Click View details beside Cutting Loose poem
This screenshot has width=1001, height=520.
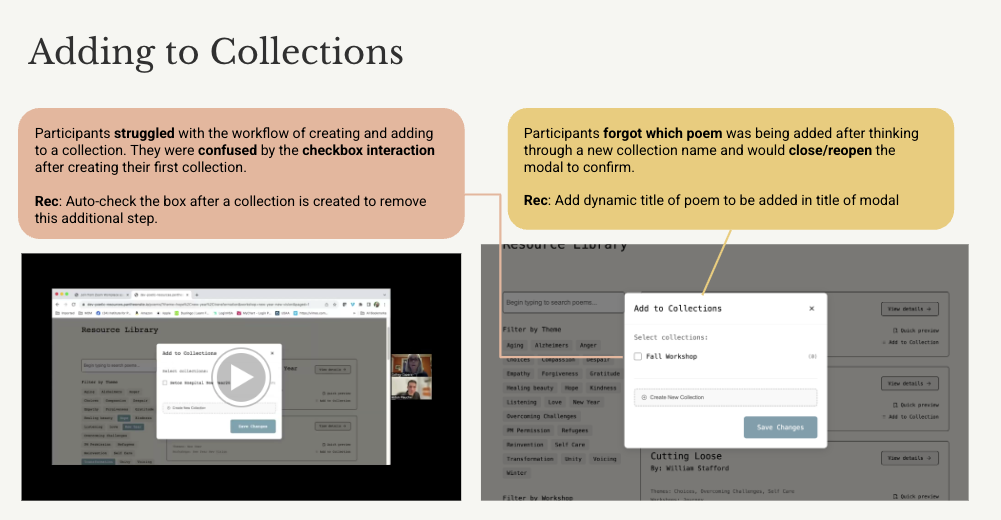click(909, 457)
